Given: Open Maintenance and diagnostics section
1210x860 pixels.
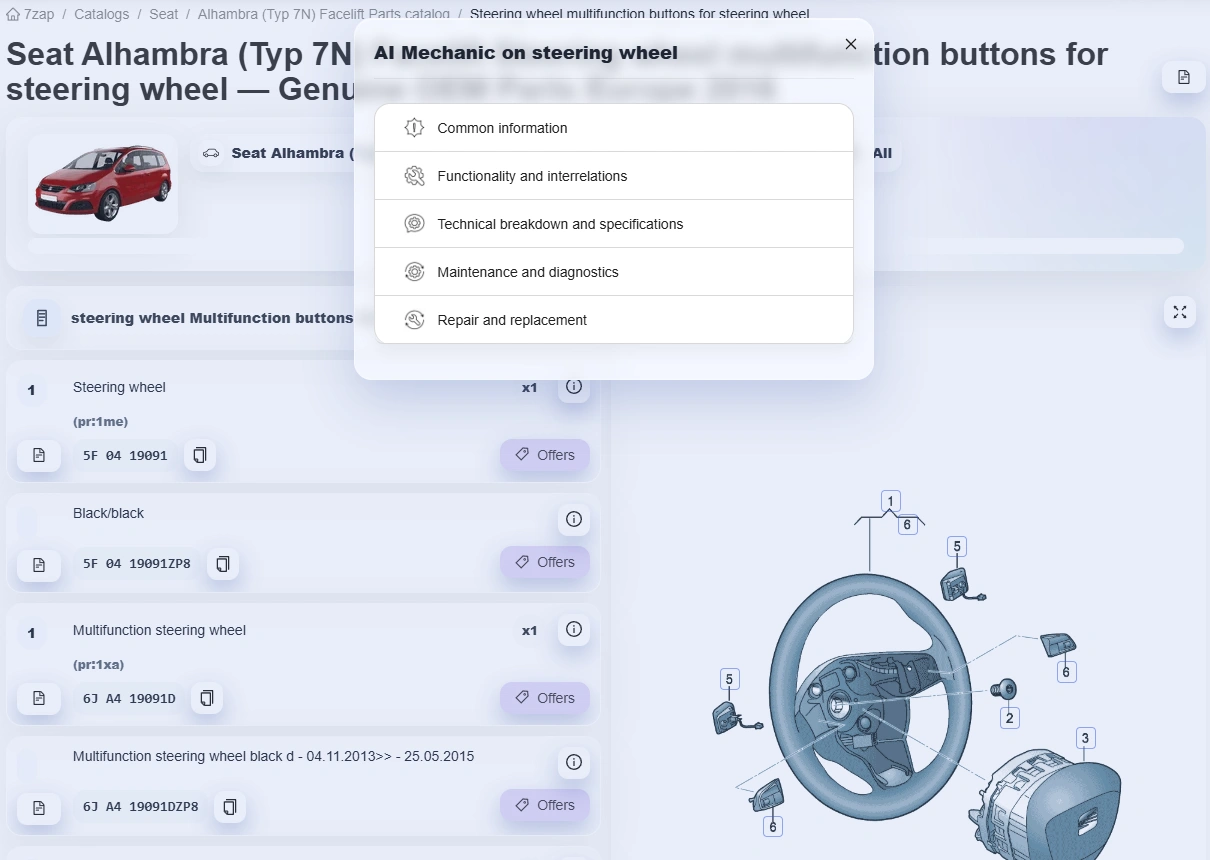Looking at the screenshot, I should 614,272.
